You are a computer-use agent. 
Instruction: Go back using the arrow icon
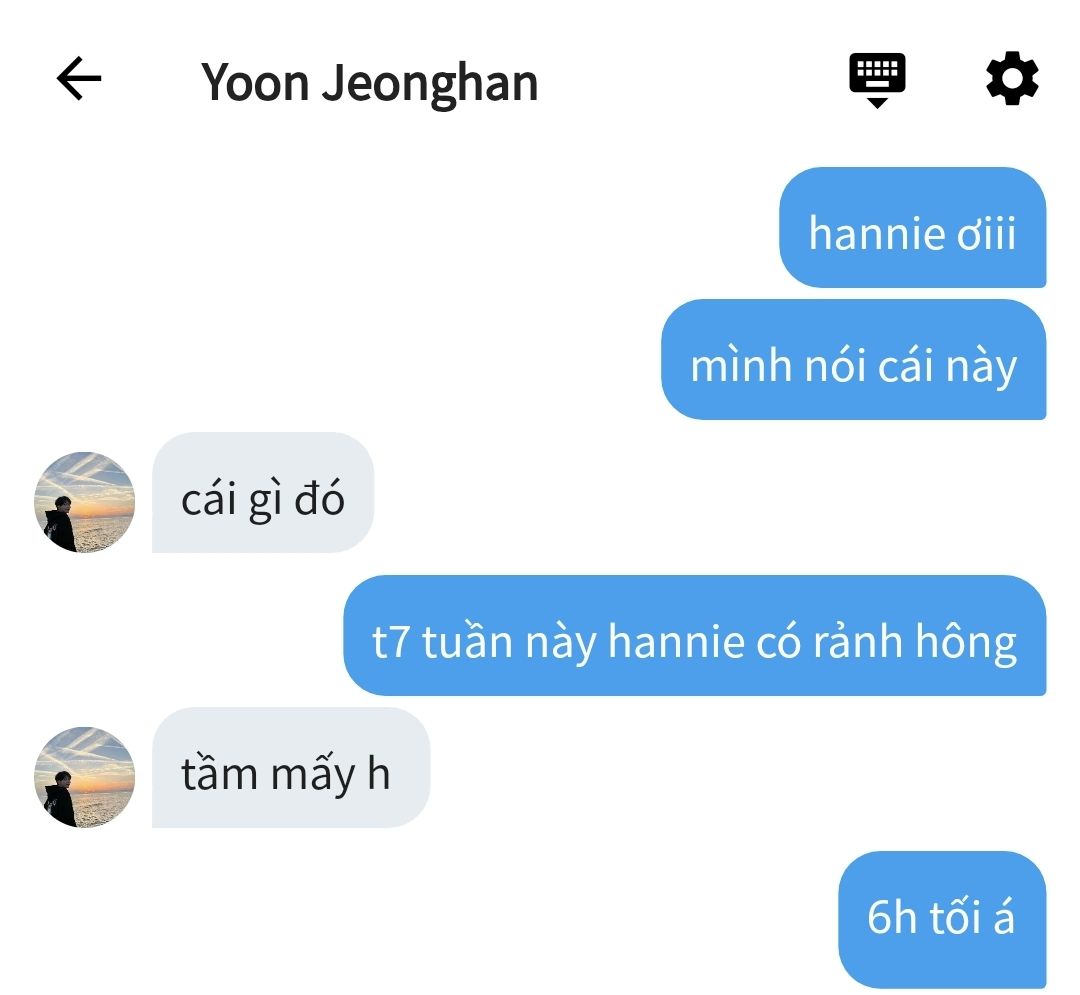[79, 78]
